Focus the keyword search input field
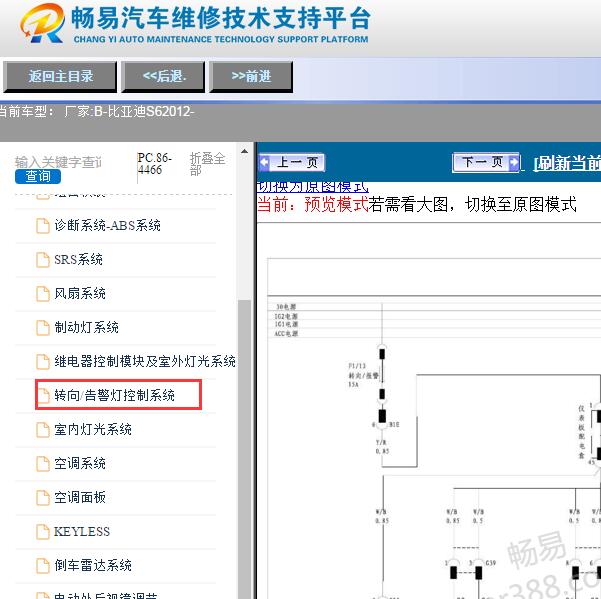This screenshot has height=599, width=601. (58, 162)
